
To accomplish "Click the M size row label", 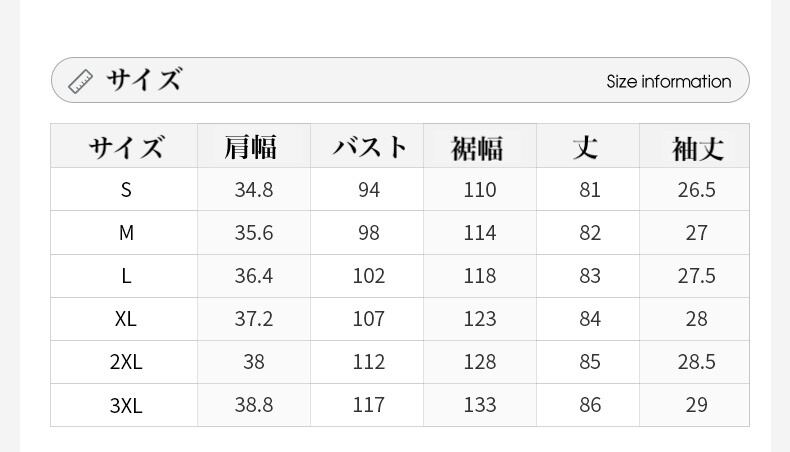I will click(x=126, y=233).
